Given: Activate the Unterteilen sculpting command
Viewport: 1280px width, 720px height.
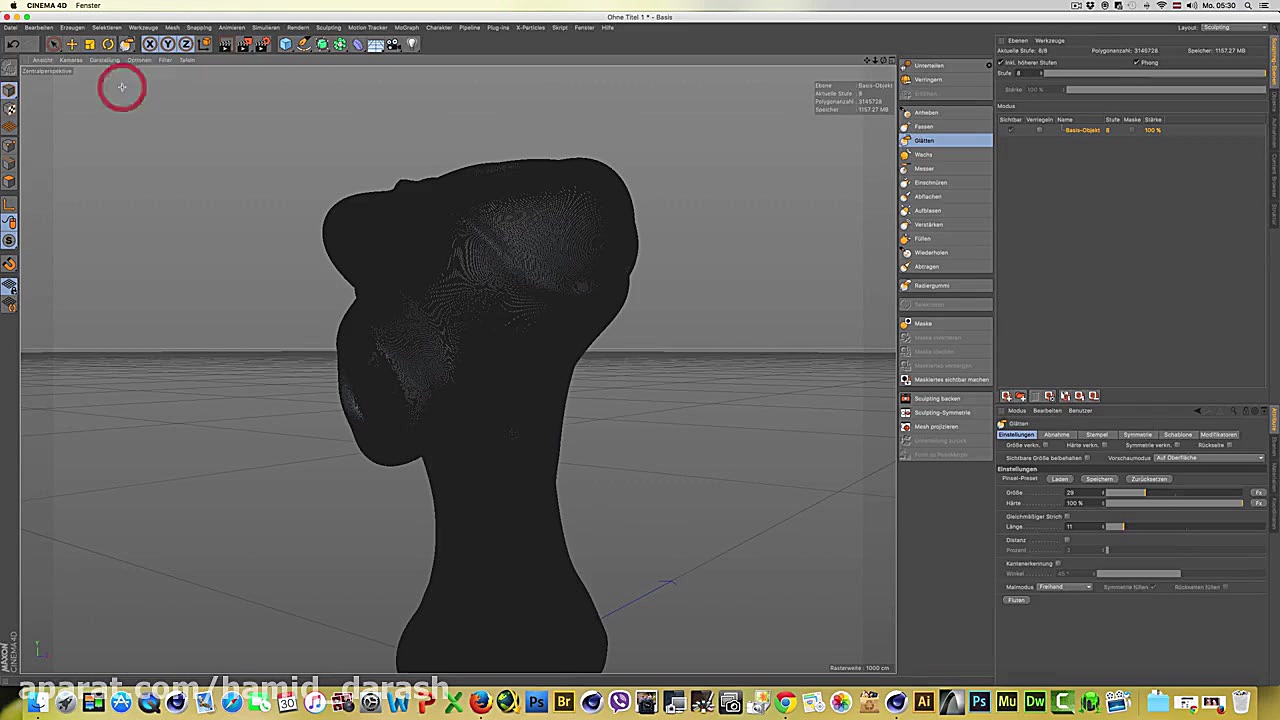Looking at the screenshot, I should point(928,65).
